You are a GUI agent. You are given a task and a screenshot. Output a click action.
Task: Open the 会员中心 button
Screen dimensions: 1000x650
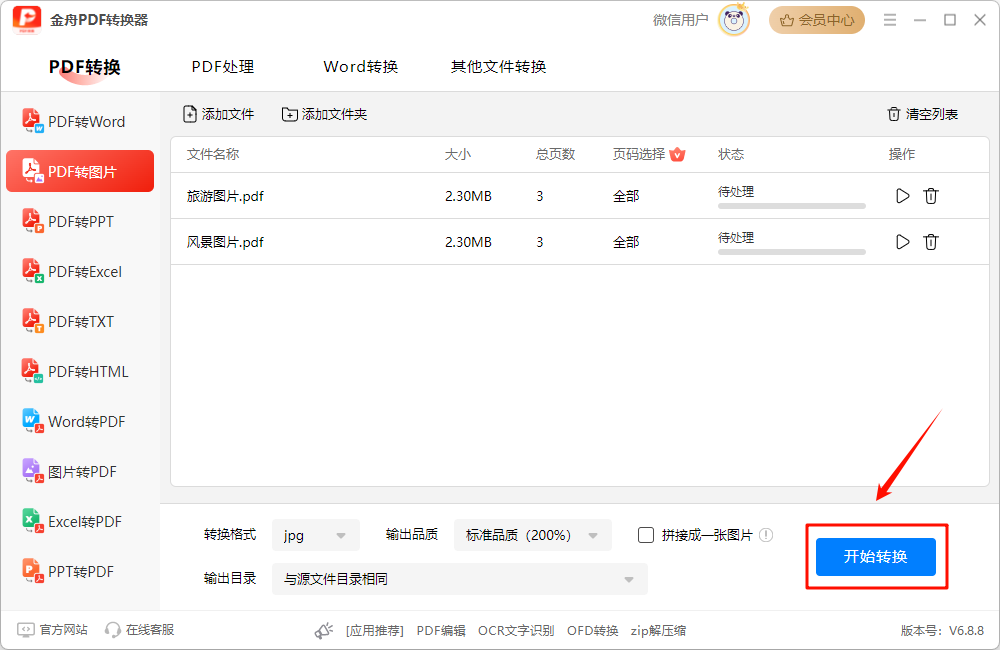[816, 20]
